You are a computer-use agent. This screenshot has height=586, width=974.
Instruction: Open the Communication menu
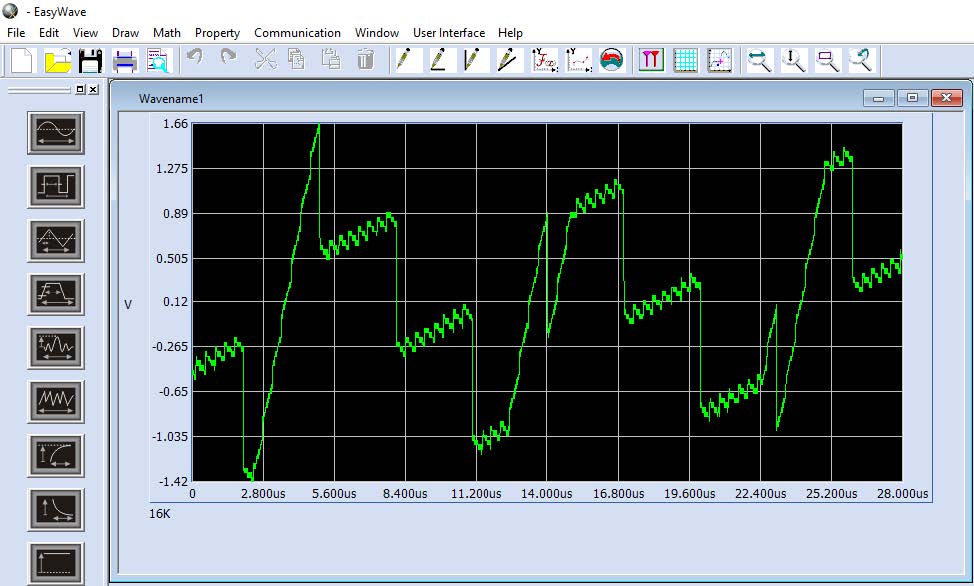pos(297,32)
